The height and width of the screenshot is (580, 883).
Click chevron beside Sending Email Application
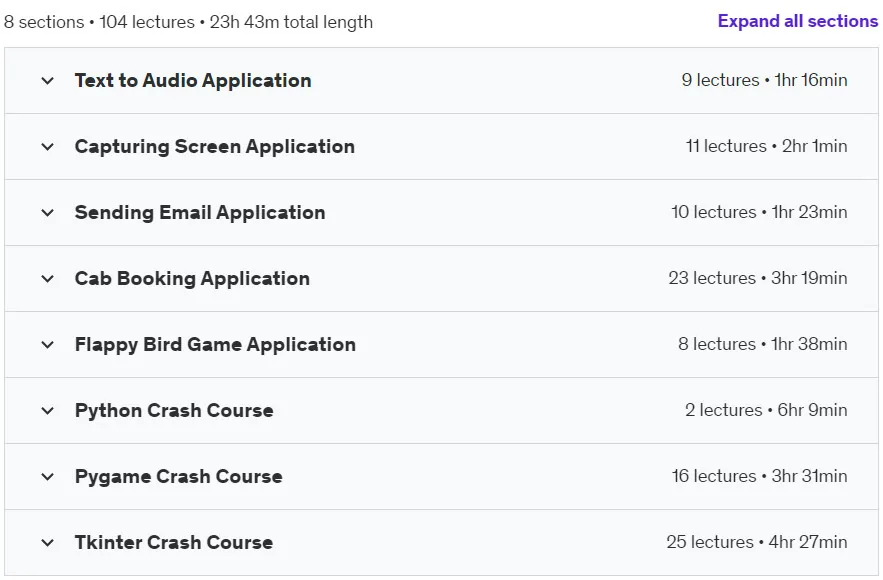coord(48,213)
